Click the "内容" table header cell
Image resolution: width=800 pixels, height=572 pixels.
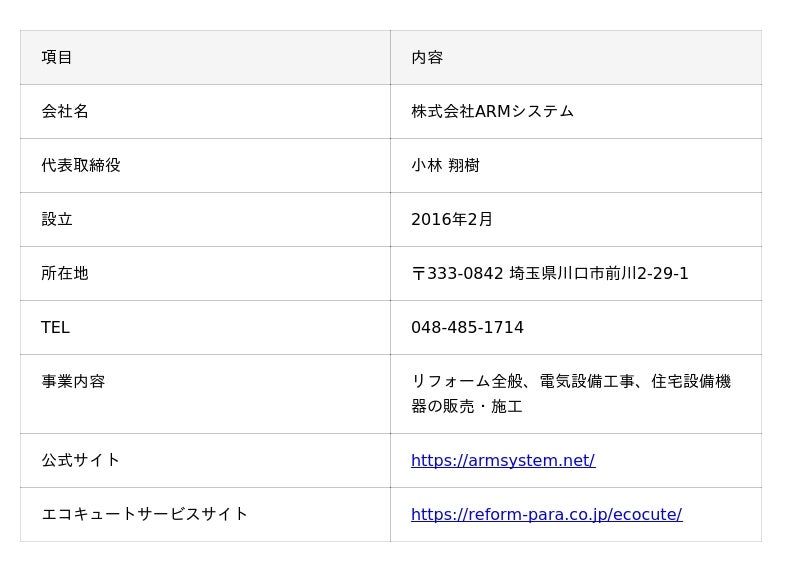tap(427, 57)
